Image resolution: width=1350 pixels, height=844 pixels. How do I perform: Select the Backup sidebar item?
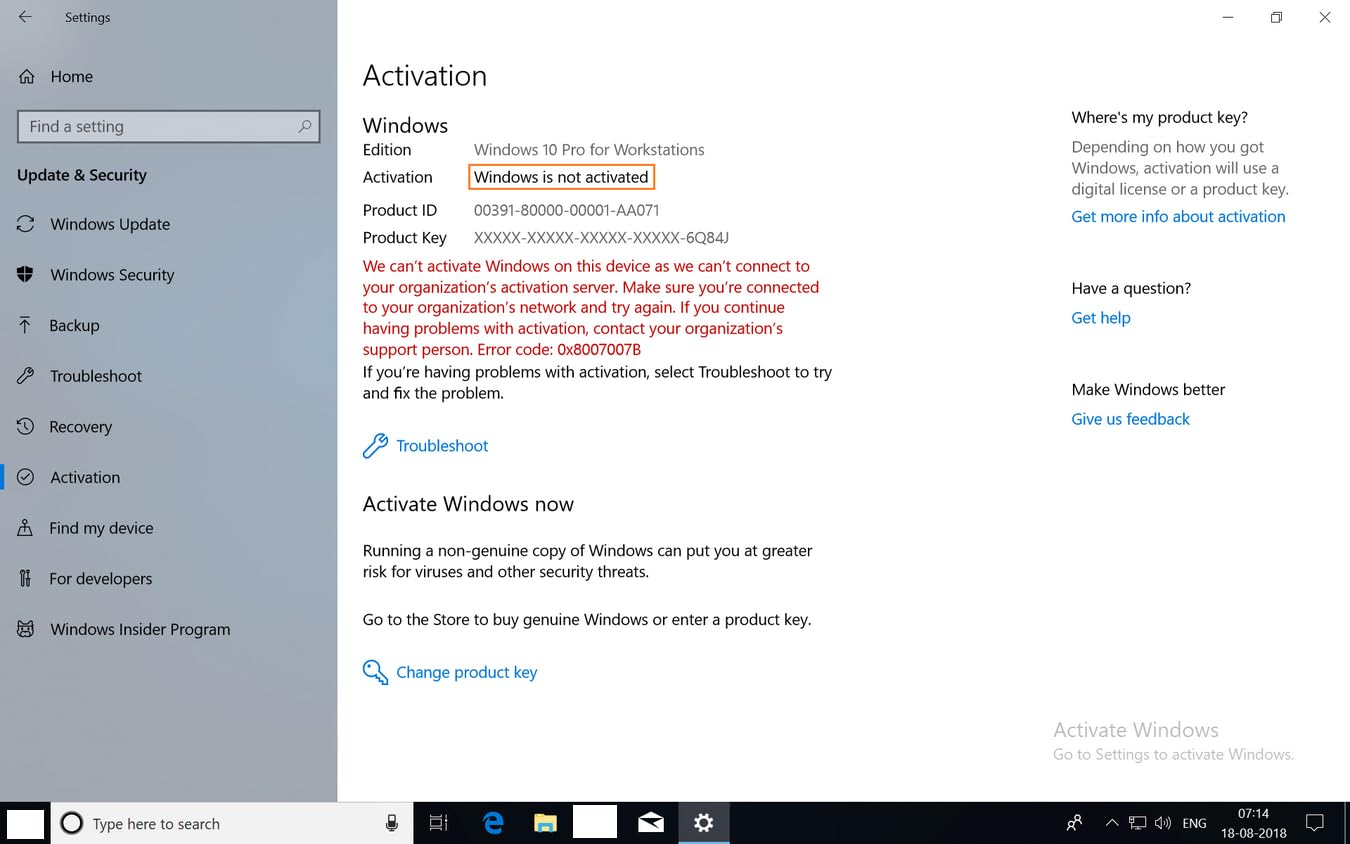tap(74, 325)
